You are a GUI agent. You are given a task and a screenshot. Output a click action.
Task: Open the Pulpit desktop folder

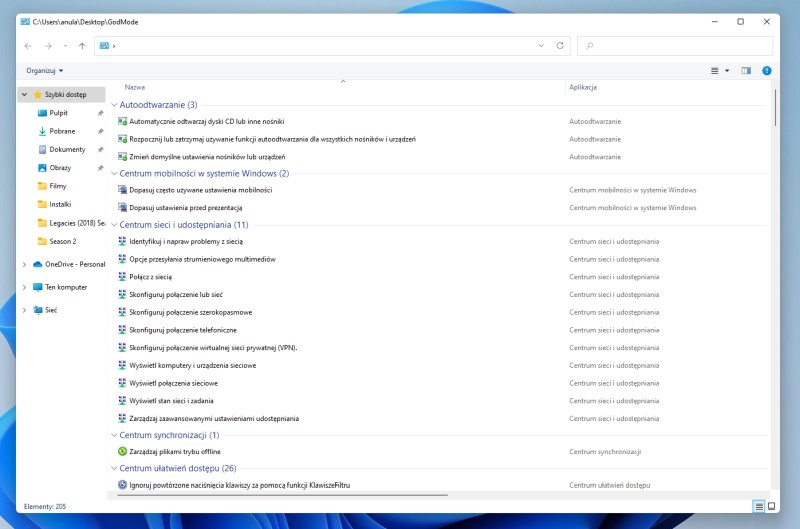pyautogui.click(x=59, y=113)
